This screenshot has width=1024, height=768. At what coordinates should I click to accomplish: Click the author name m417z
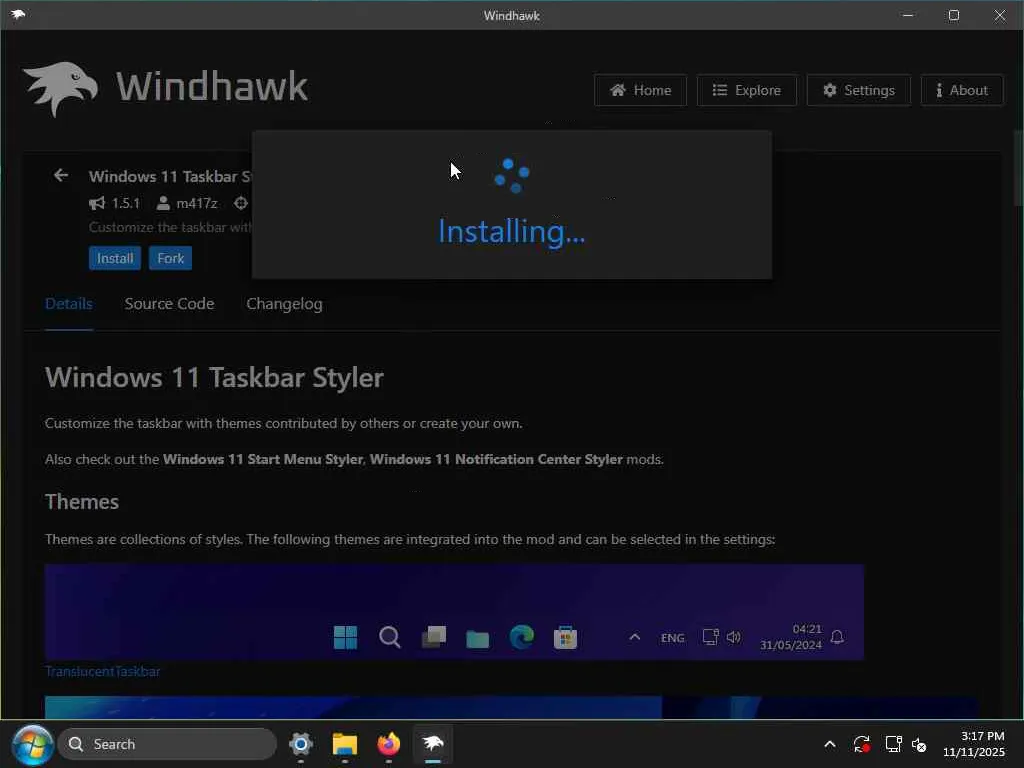(x=197, y=203)
